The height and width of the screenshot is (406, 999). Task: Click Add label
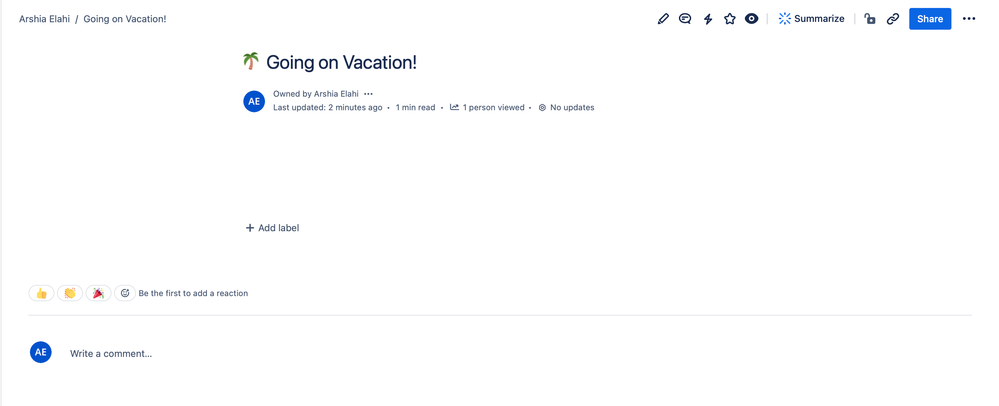(272, 228)
